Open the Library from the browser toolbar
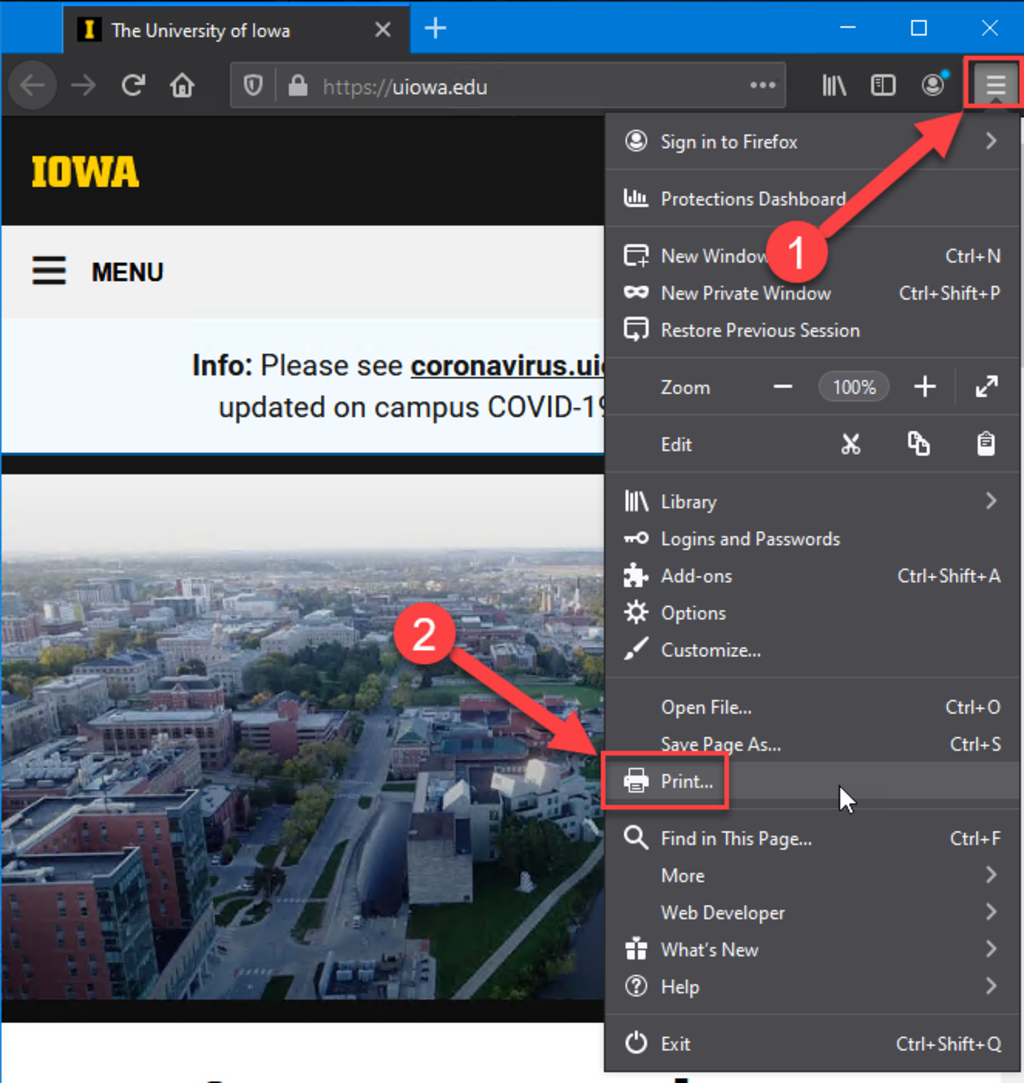 [834, 85]
